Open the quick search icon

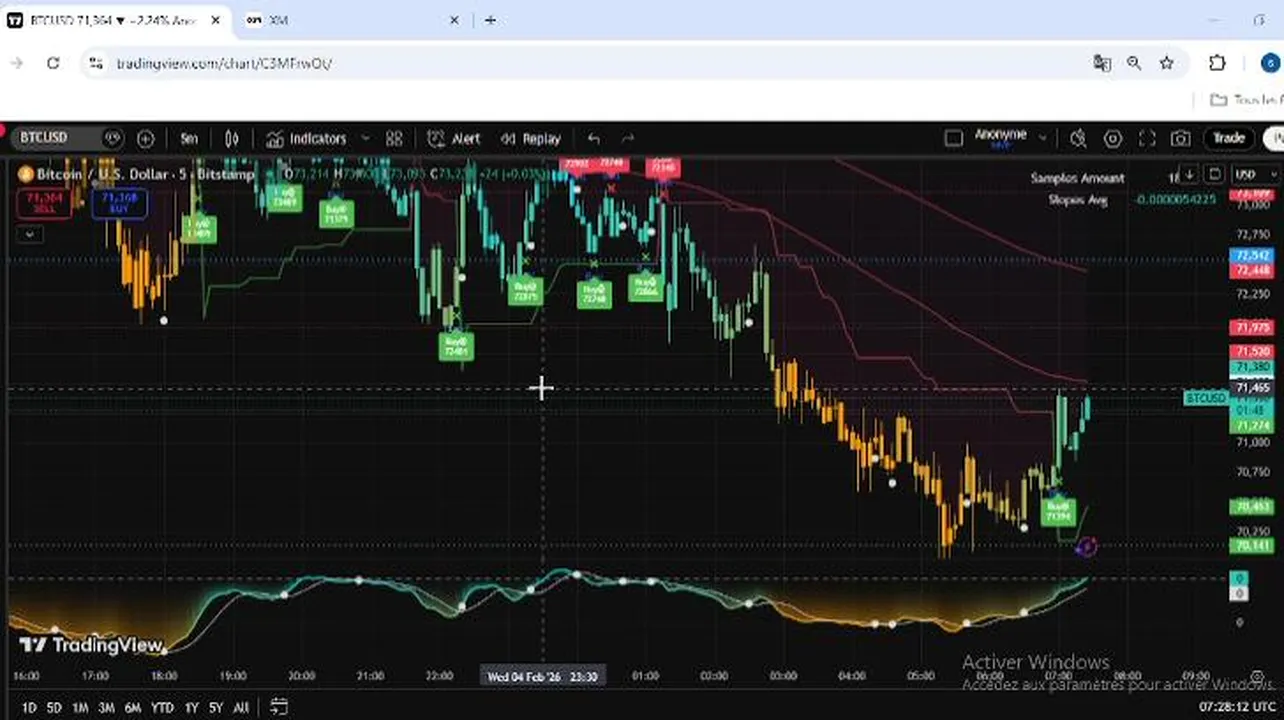click(1078, 139)
